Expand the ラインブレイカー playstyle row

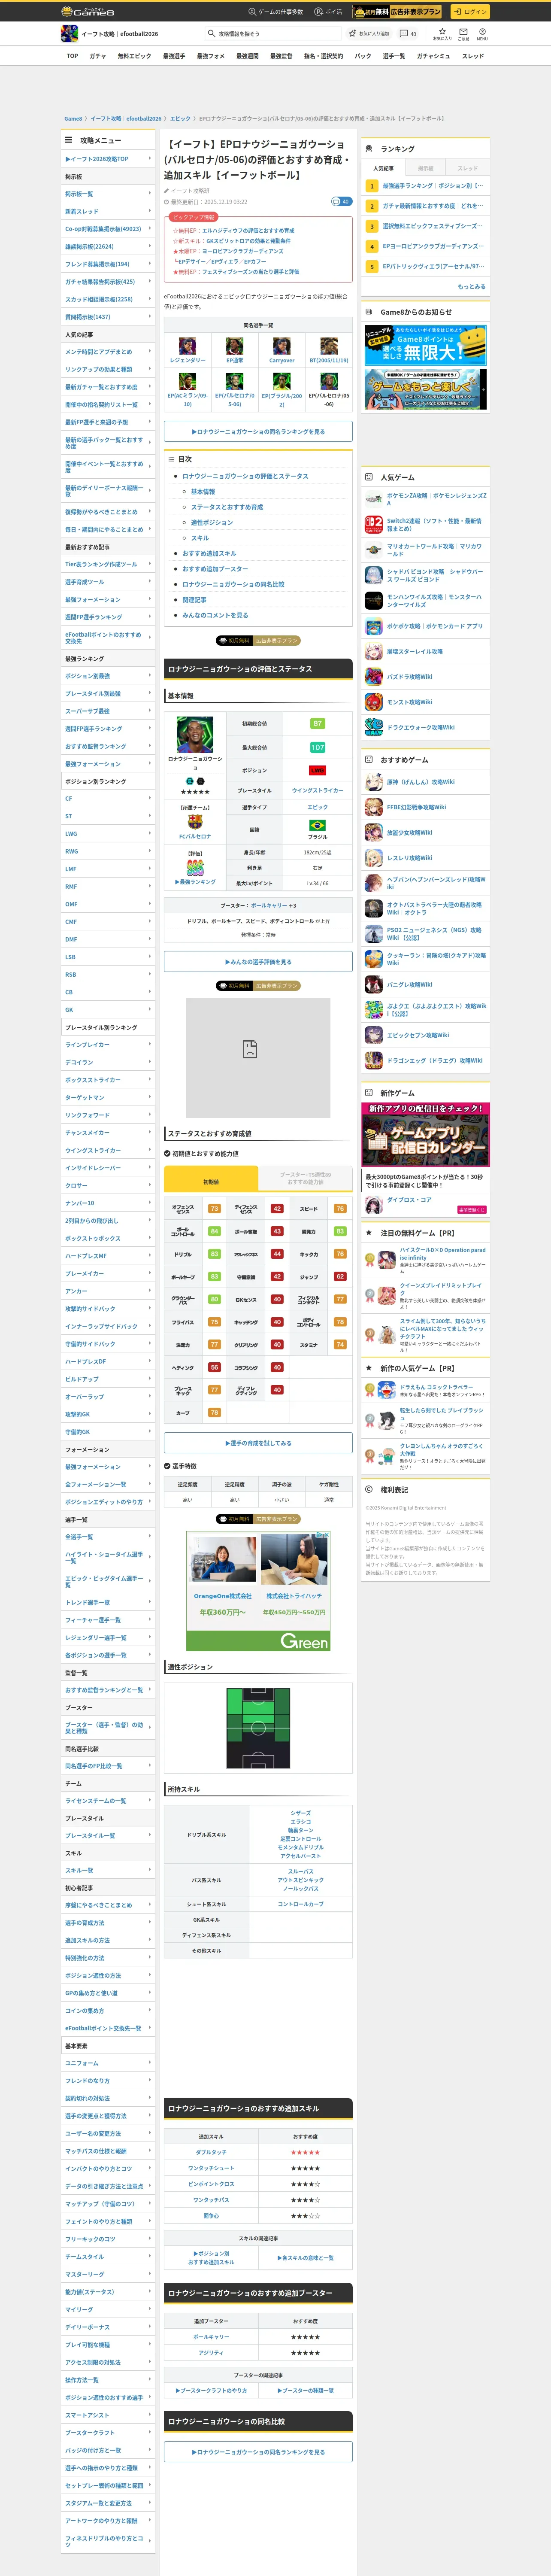coord(108,1045)
